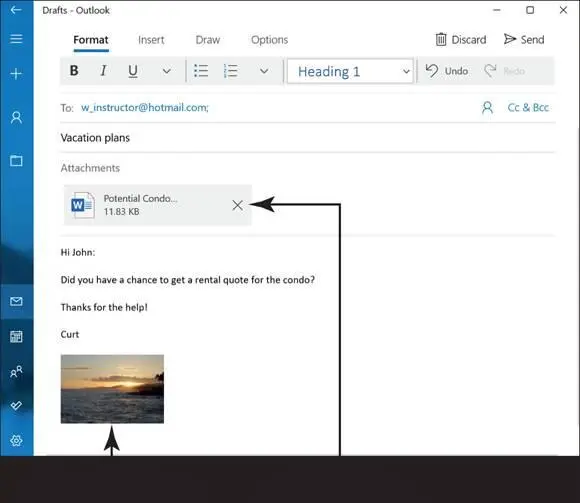Click the 'Hi John:' greeting line
580x503 pixels.
[78, 253]
